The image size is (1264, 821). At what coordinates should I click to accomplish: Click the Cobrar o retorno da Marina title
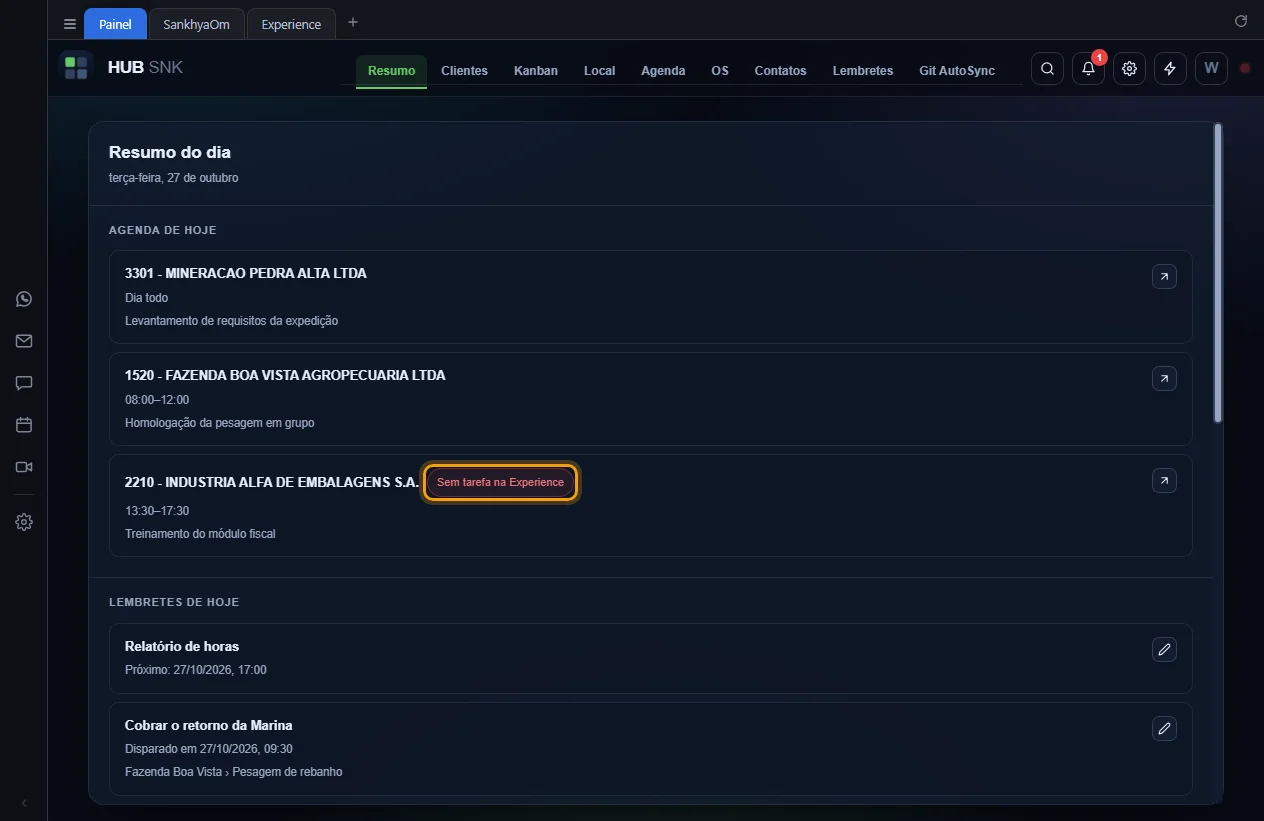tap(209, 725)
